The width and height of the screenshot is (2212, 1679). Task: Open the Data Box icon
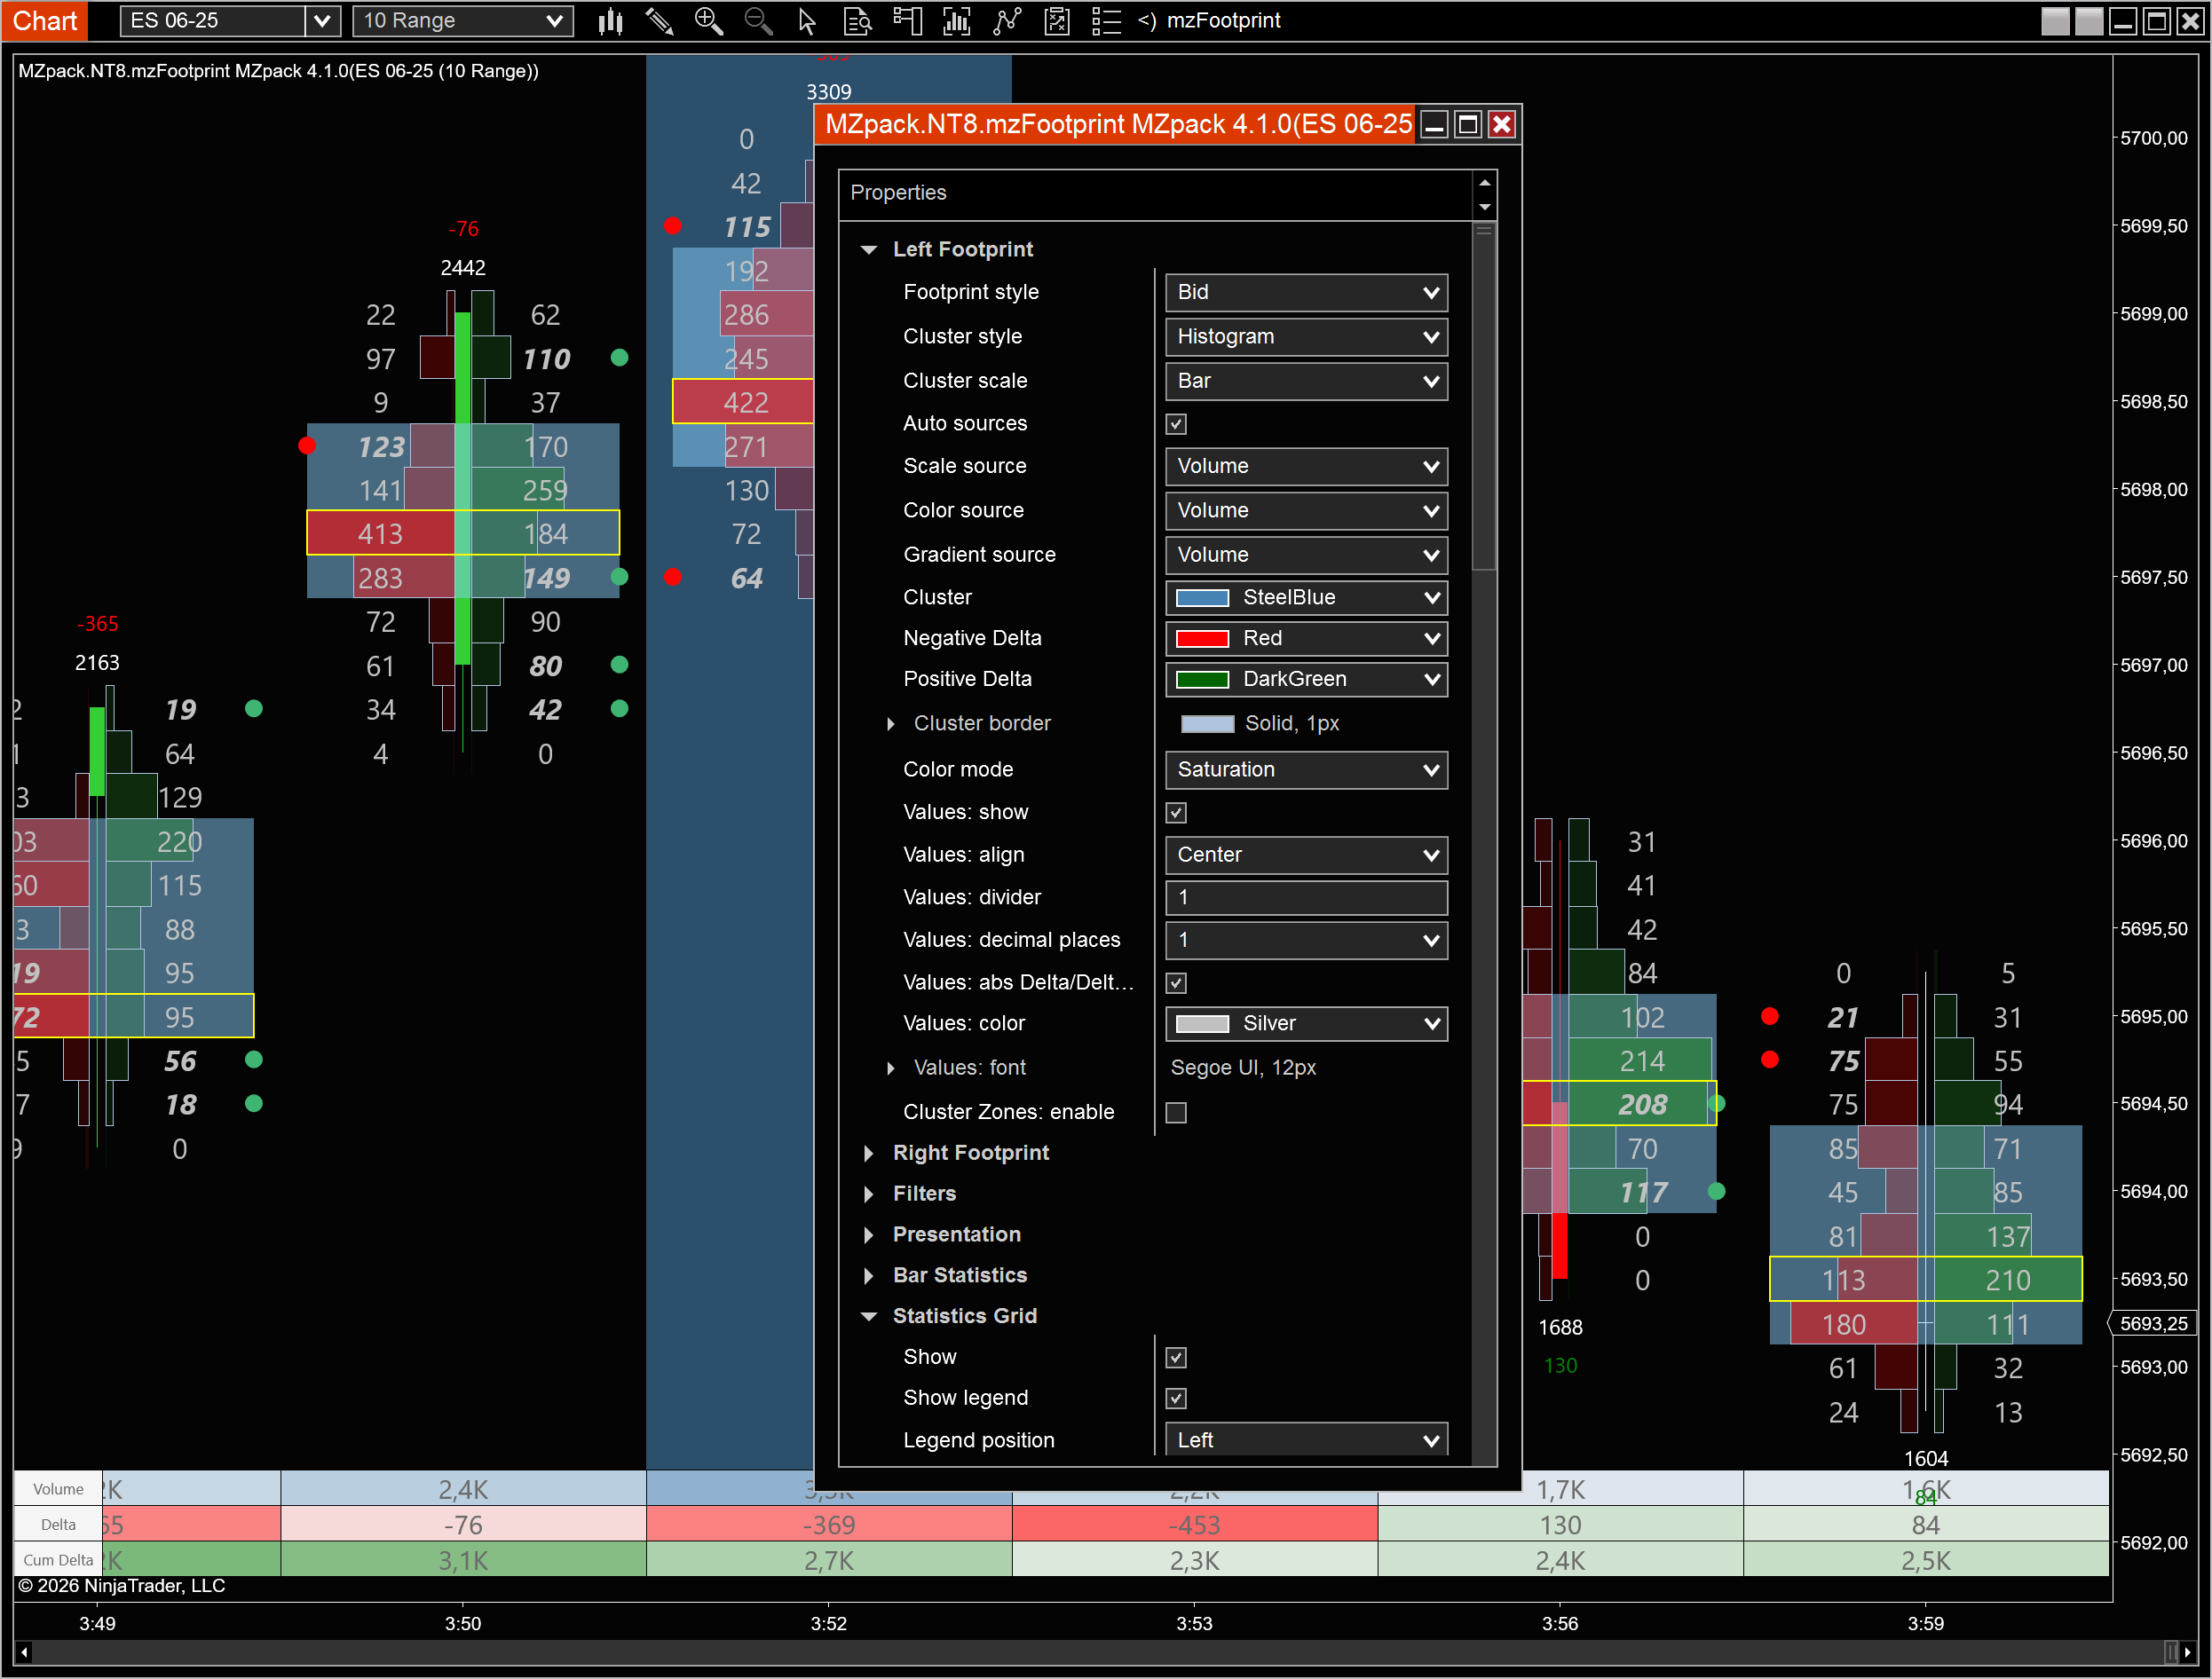point(857,21)
